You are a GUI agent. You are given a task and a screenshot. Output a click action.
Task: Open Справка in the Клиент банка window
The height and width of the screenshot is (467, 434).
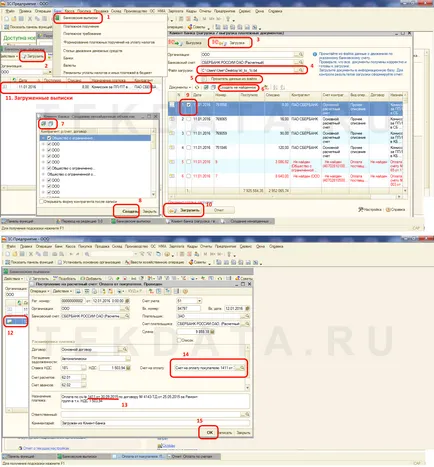(395, 210)
